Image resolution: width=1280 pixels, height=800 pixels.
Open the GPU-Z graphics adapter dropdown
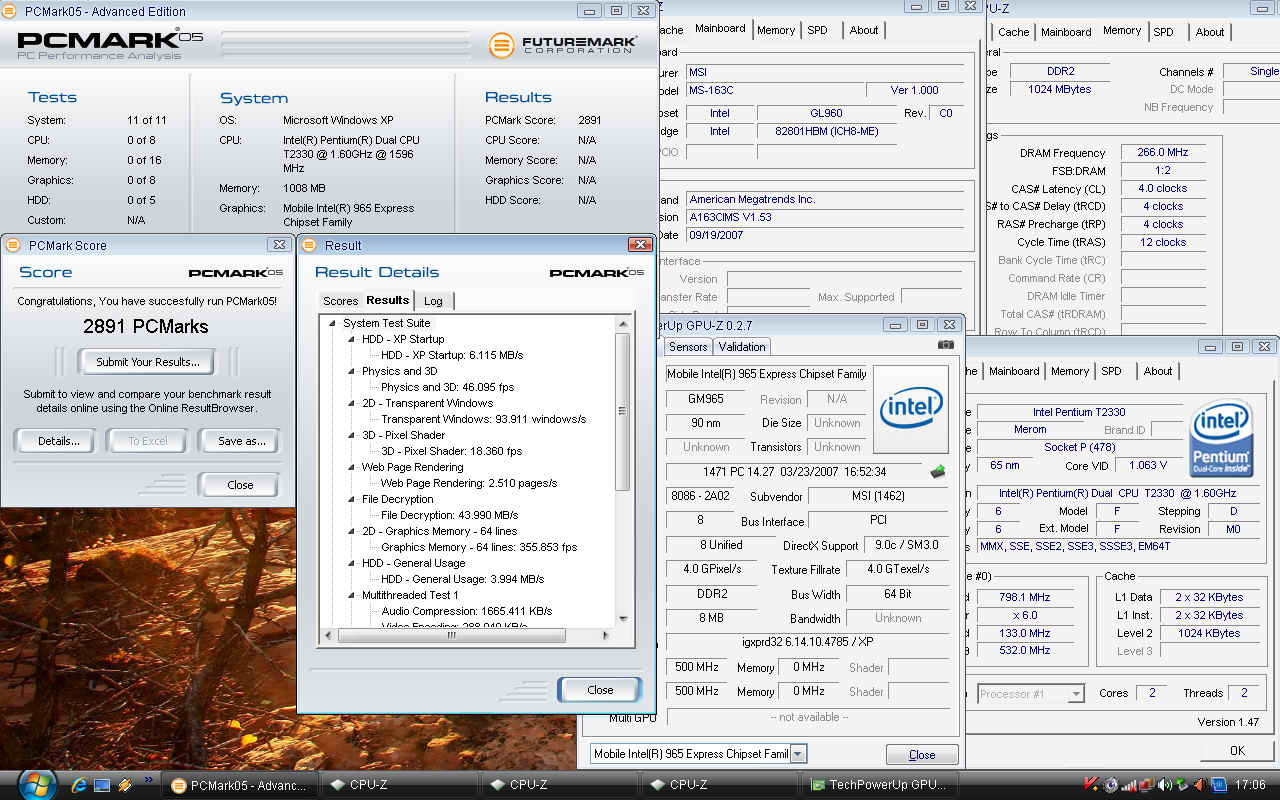(x=798, y=754)
